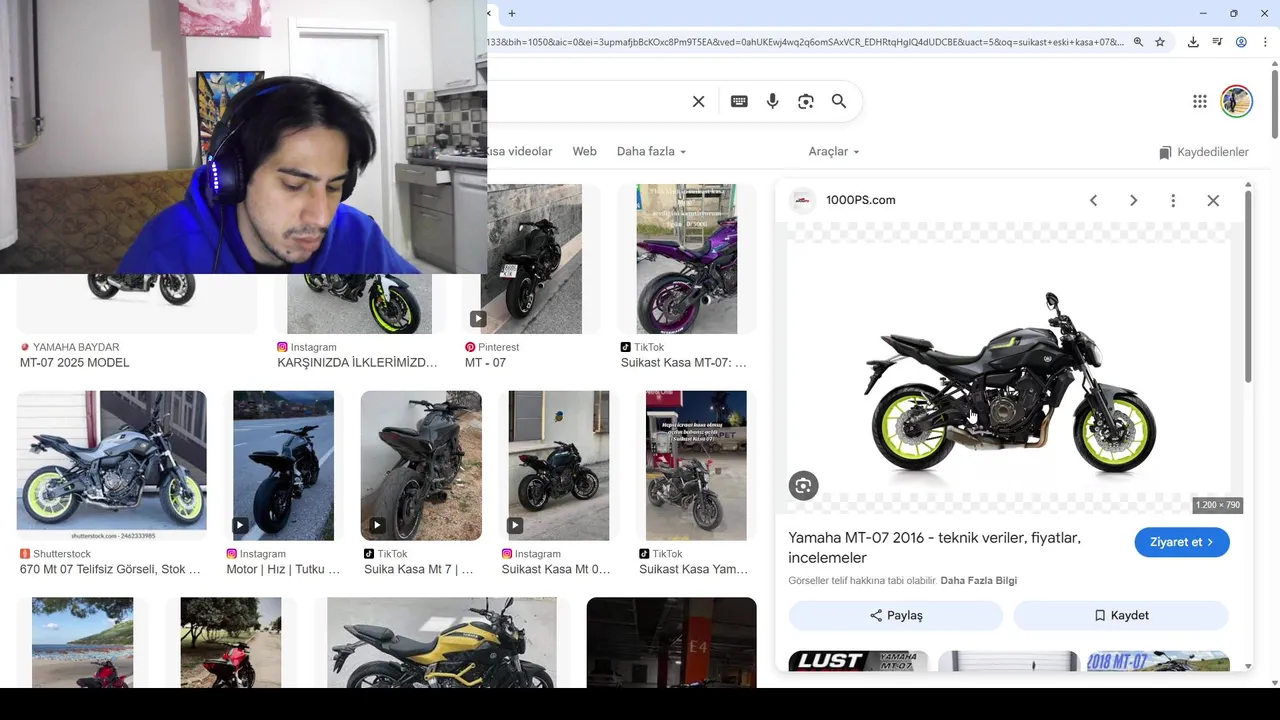Click the YAMAHA BAYDAR source label

click(76, 347)
